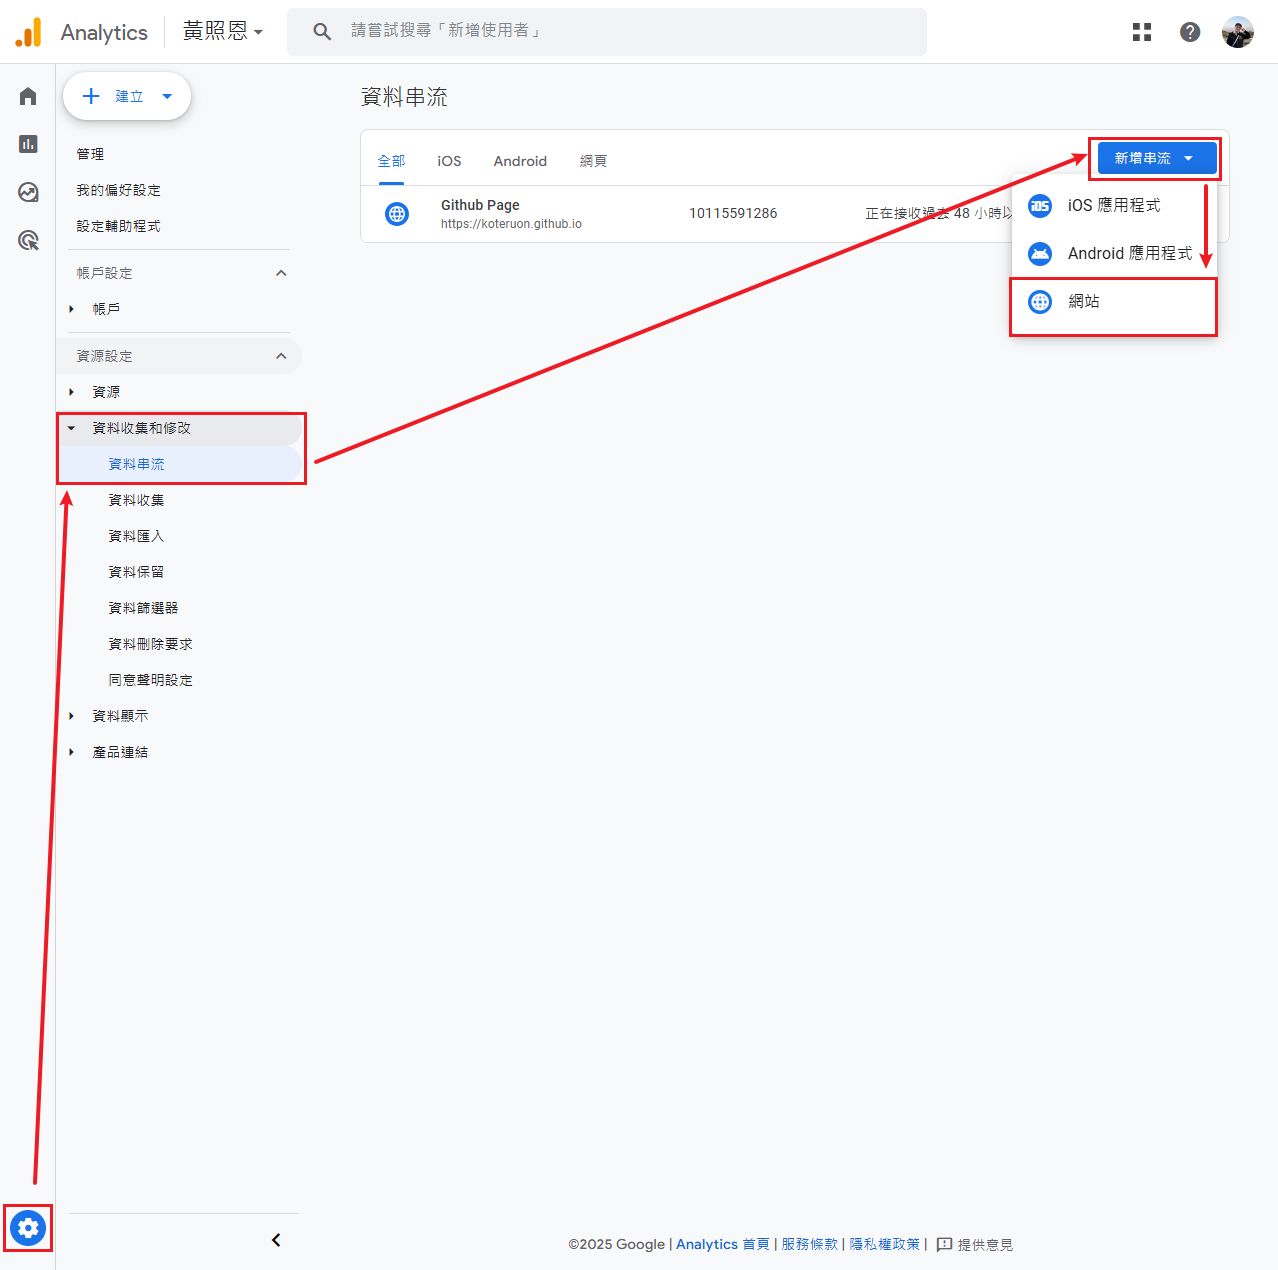This screenshot has height=1270, width=1278.
Task: Click the Google Analytics logo icon
Action: pos(28,31)
